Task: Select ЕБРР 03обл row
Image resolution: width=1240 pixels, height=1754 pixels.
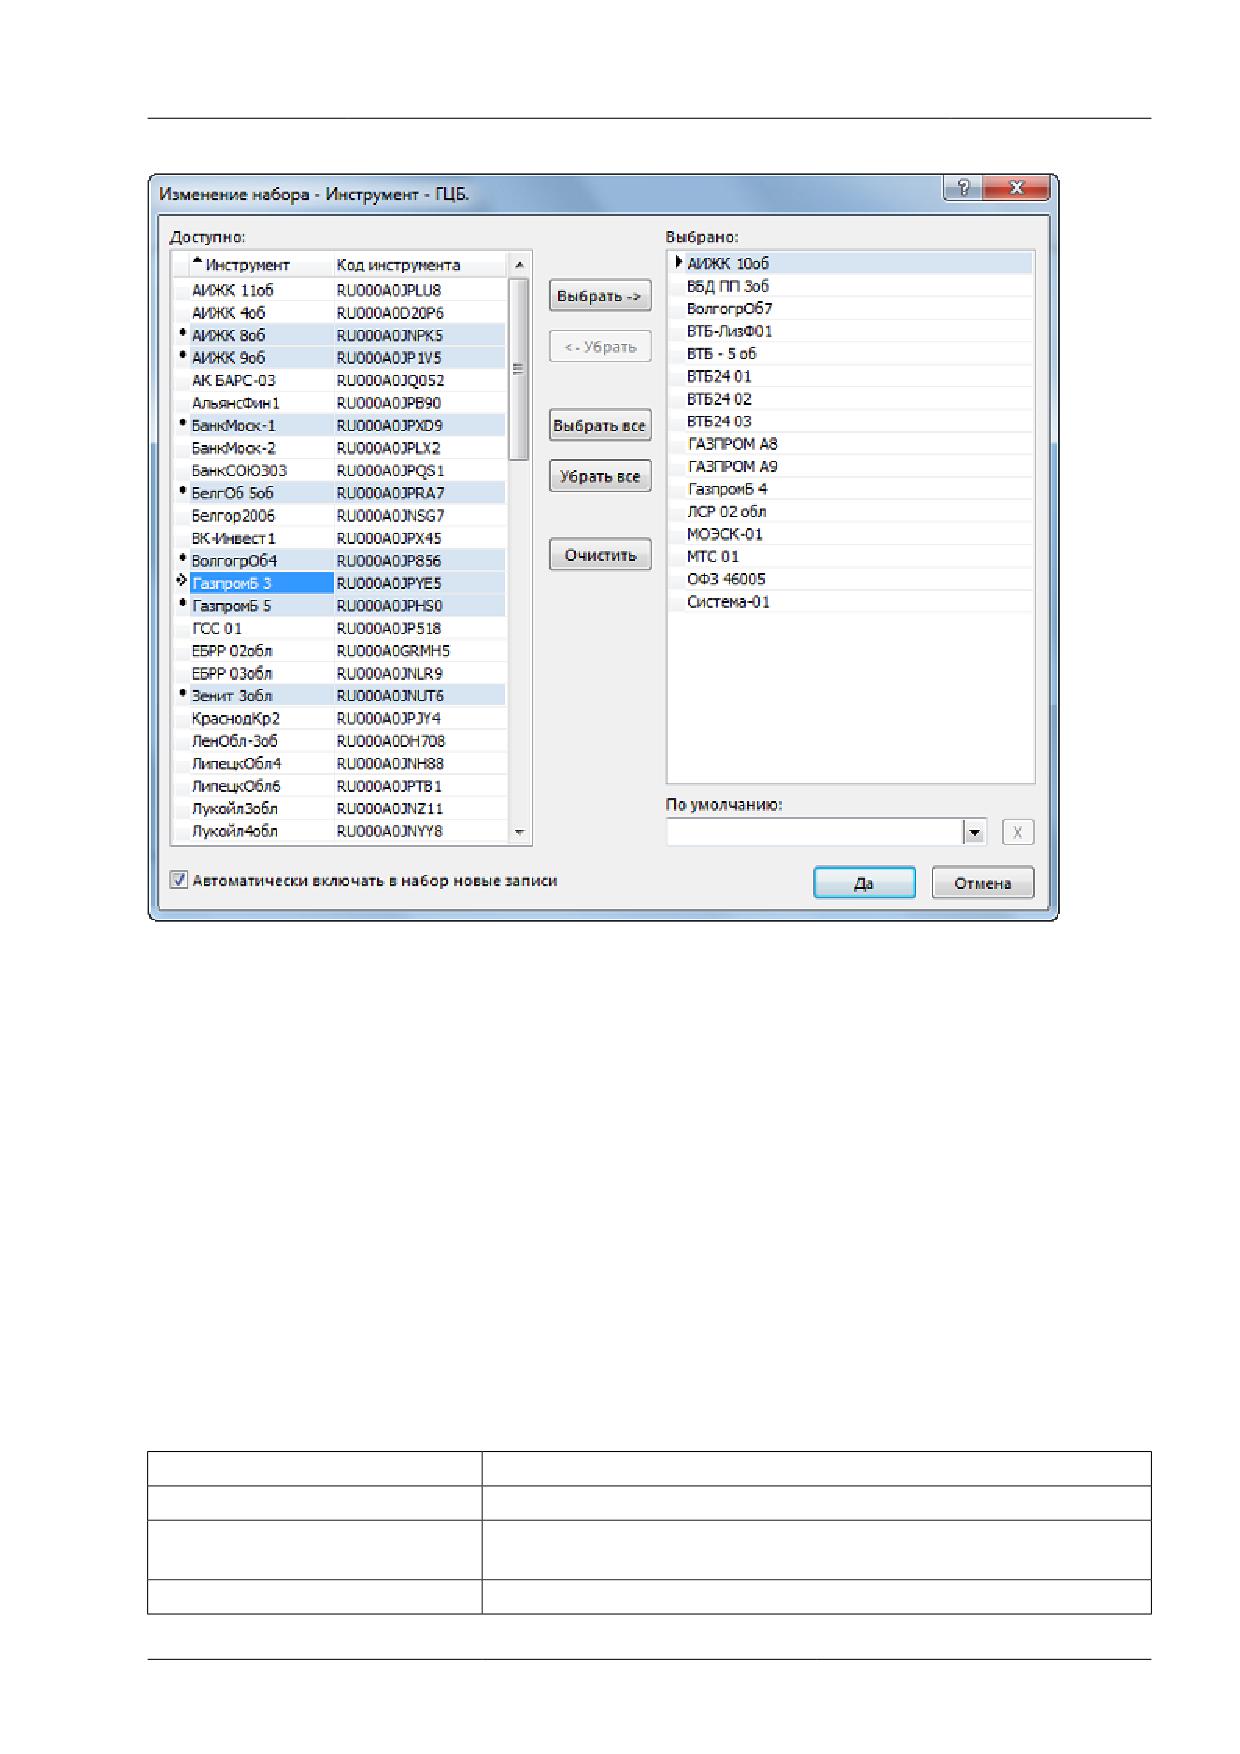Action: (x=339, y=673)
